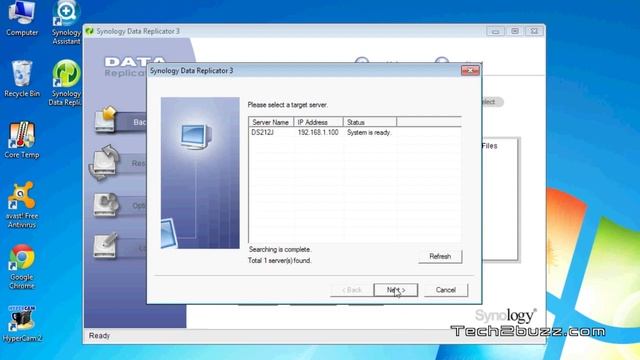The height and width of the screenshot is (360, 640).
Task: Launch HyperCam 2 desktop shortcut
Action: pos(22,324)
